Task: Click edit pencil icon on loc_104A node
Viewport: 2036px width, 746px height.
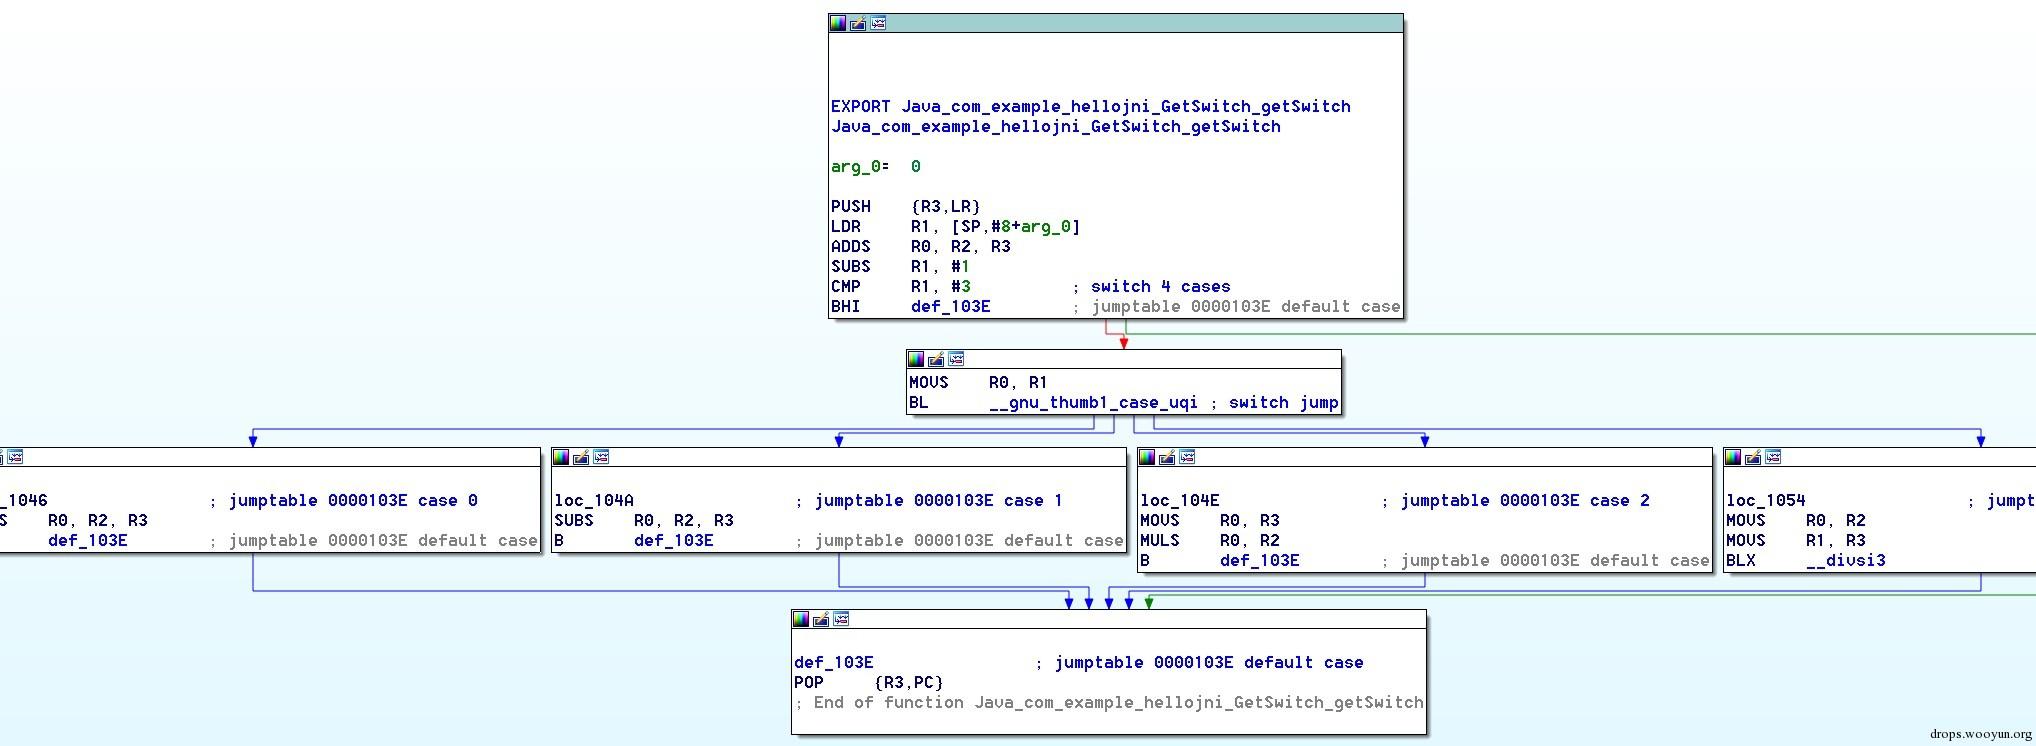Action: pyautogui.click(x=581, y=457)
